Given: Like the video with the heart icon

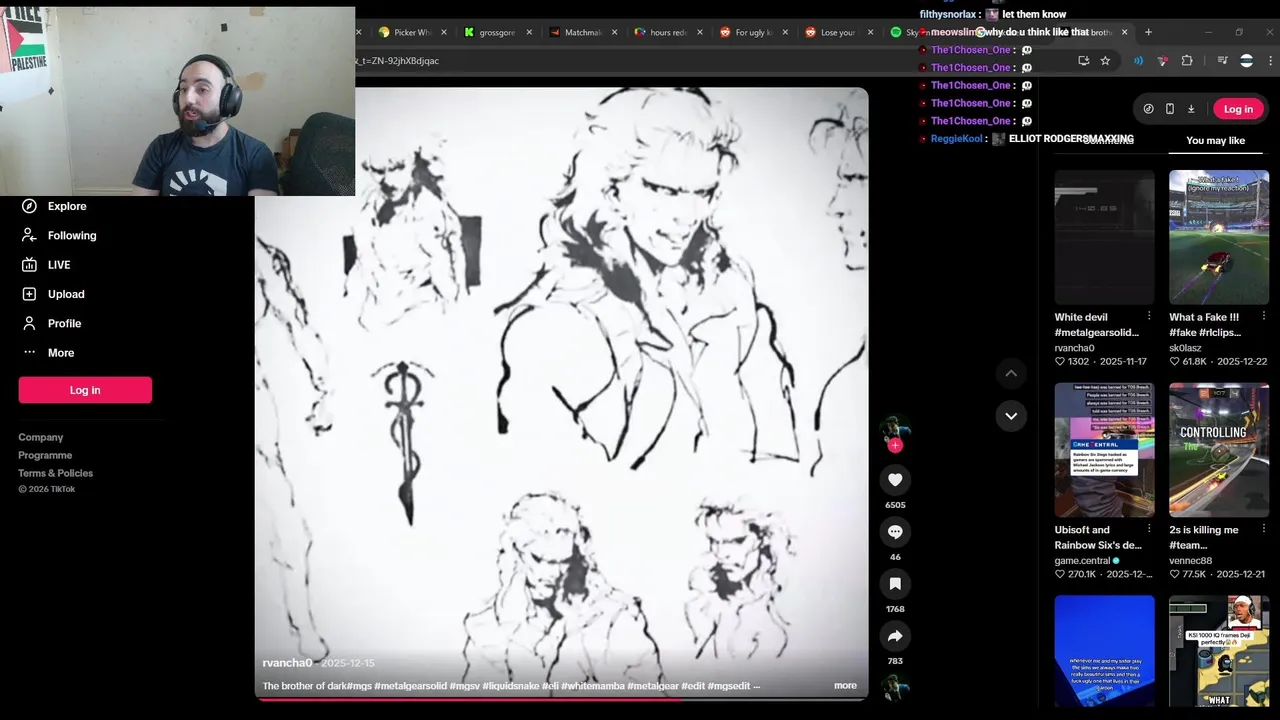Looking at the screenshot, I should [895, 480].
